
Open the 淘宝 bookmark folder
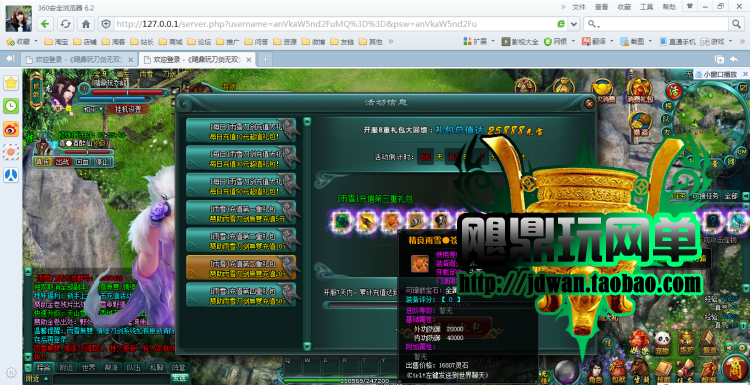[x=56, y=42]
